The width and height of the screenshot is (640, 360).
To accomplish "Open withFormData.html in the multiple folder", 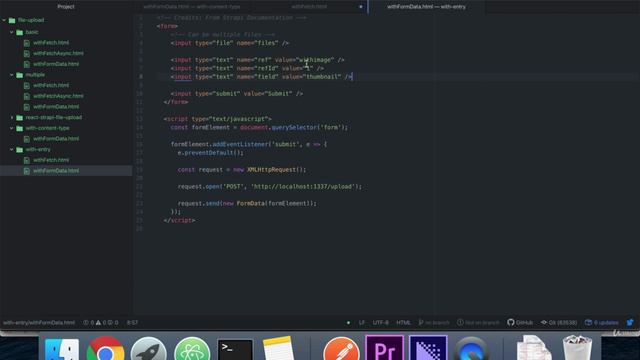I will pyautogui.click(x=56, y=107).
